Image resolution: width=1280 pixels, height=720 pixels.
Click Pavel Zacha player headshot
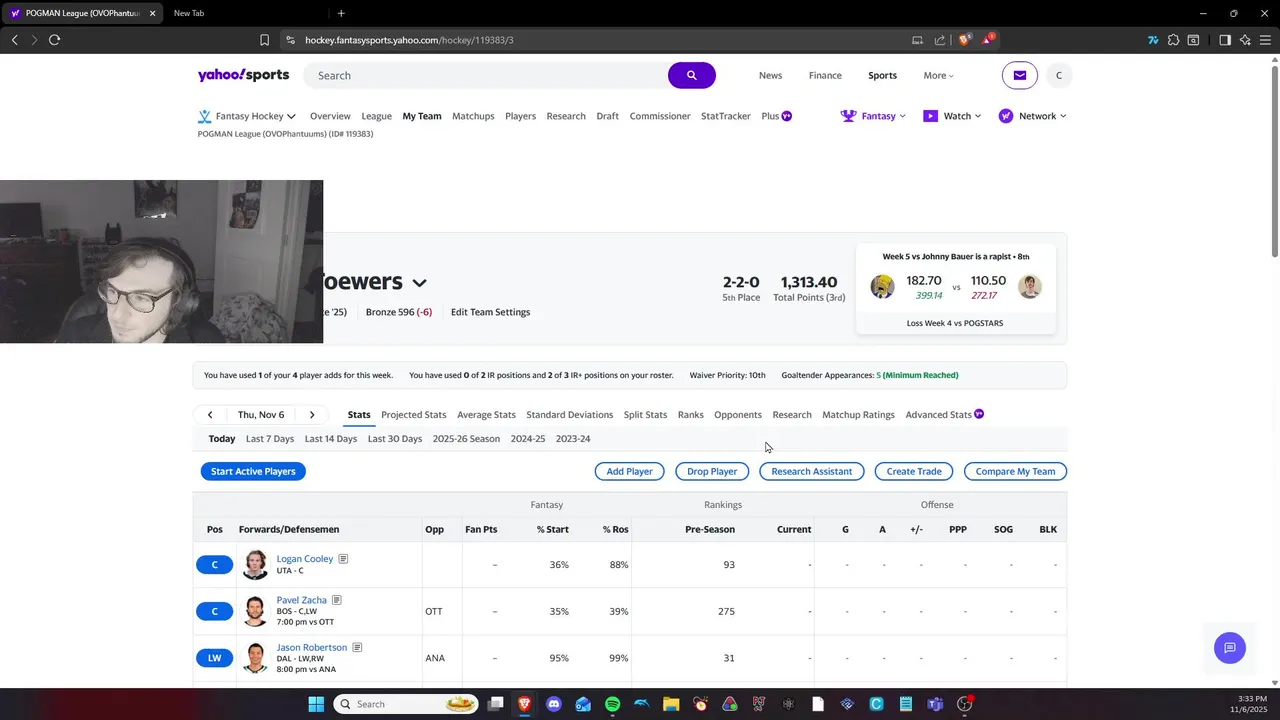coord(255,611)
